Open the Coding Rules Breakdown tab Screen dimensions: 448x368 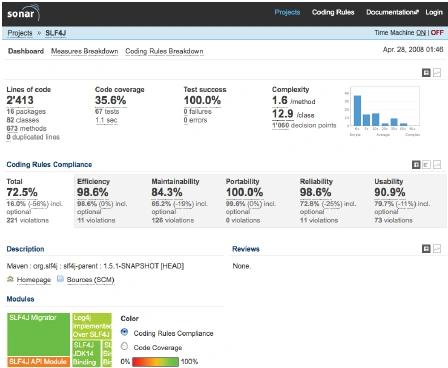[x=164, y=51]
